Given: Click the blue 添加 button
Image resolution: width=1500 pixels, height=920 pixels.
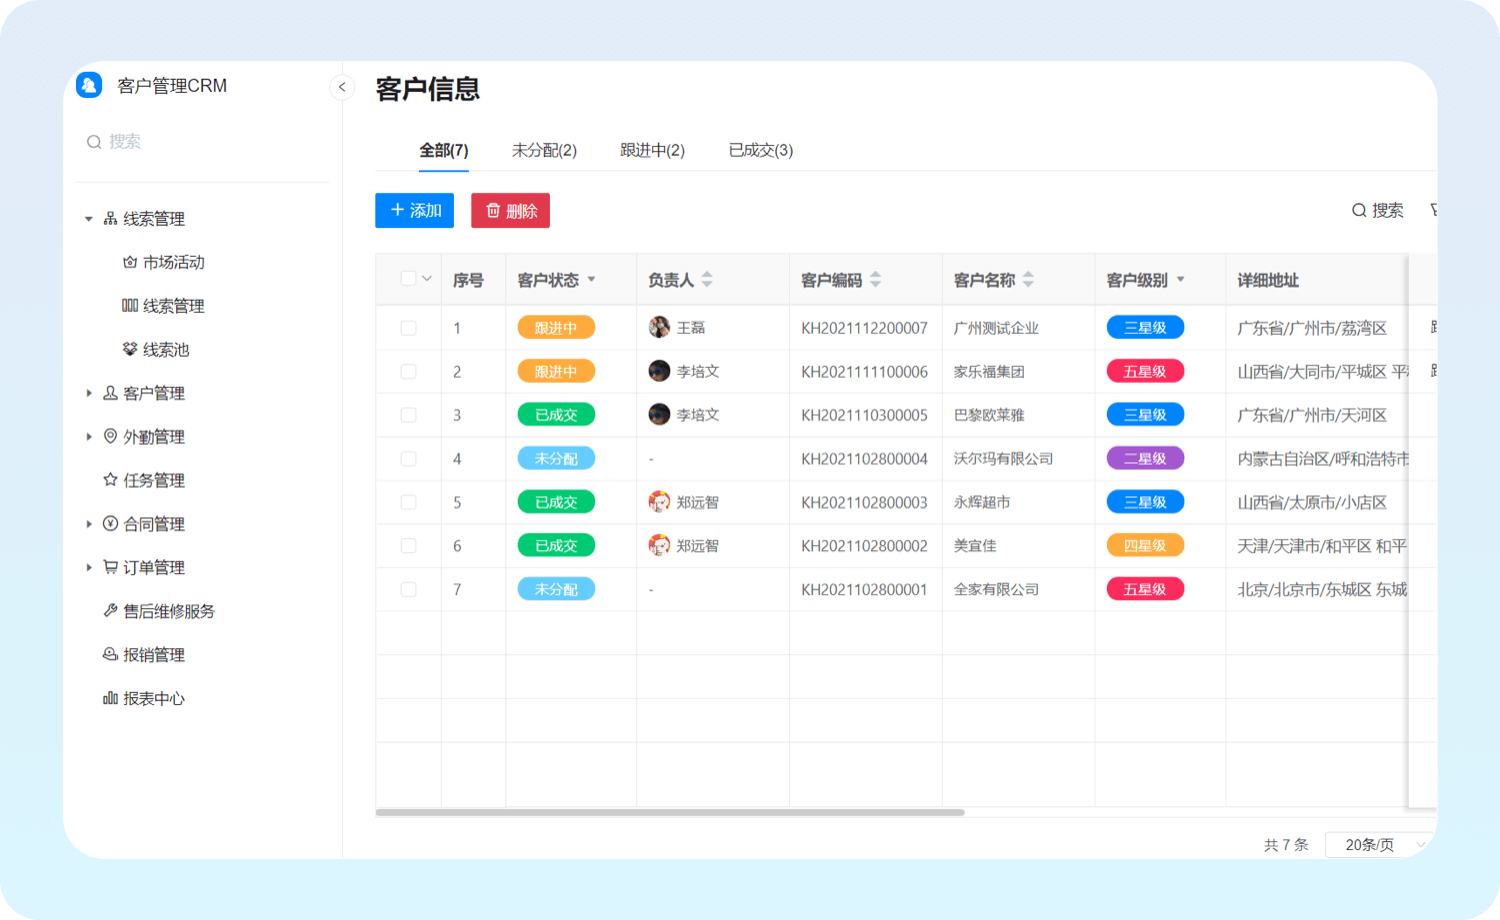Looking at the screenshot, I should [x=415, y=210].
